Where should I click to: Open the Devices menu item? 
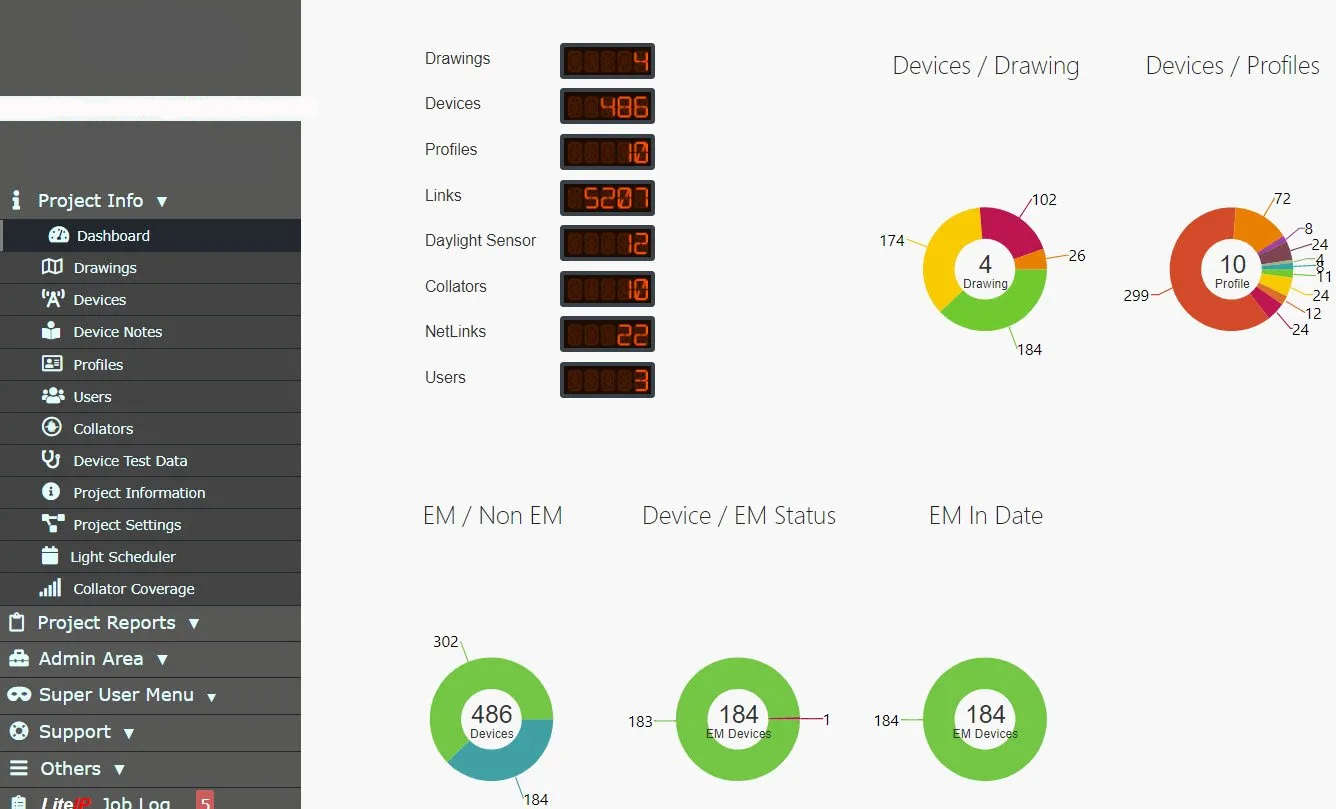click(150, 299)
